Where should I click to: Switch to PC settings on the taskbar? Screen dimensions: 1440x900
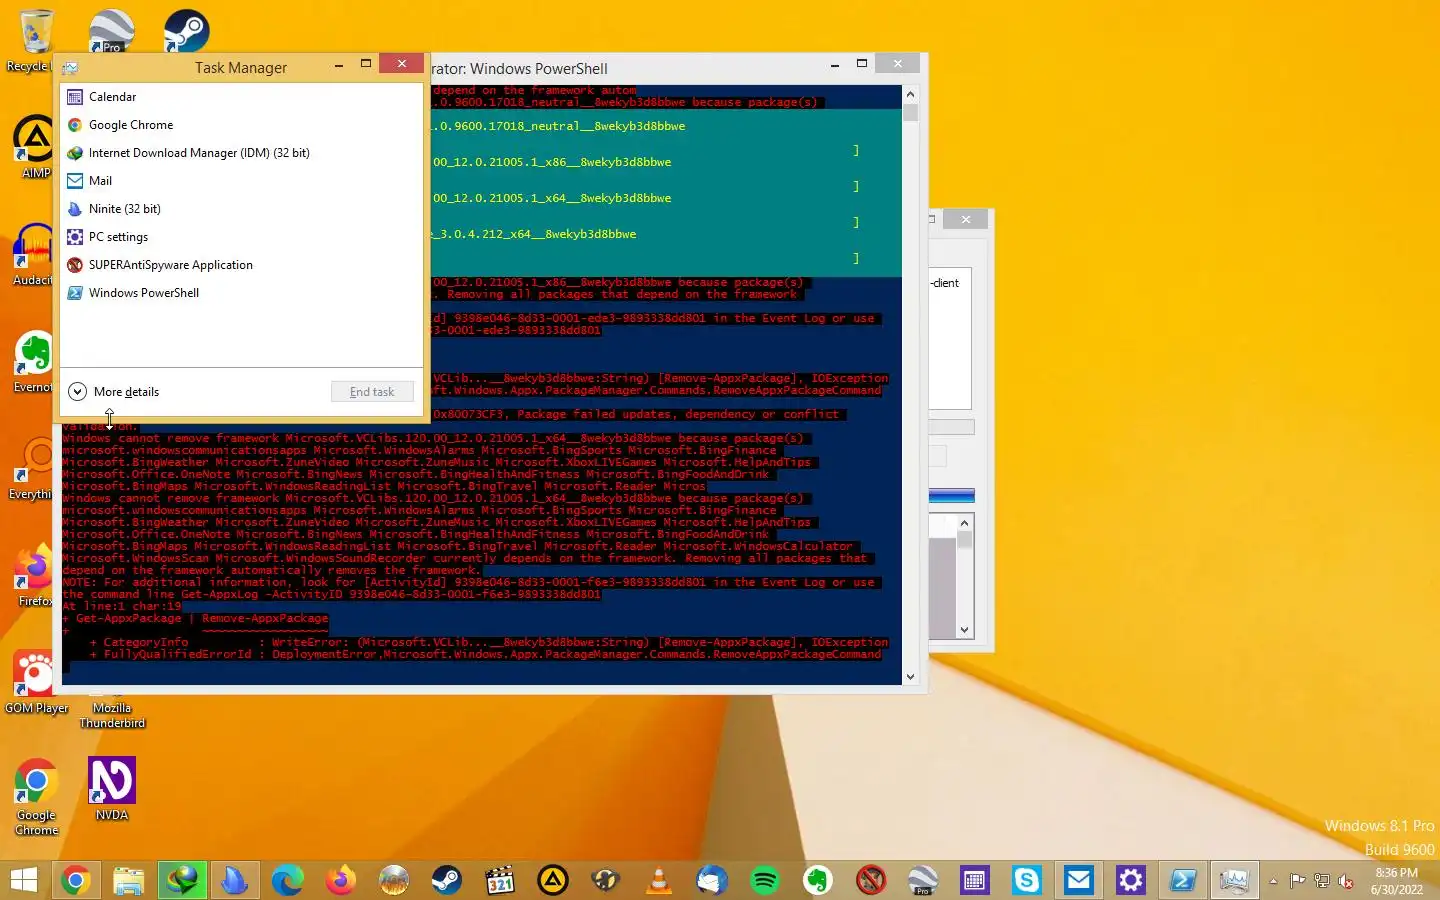click(x=1131, y=880)
